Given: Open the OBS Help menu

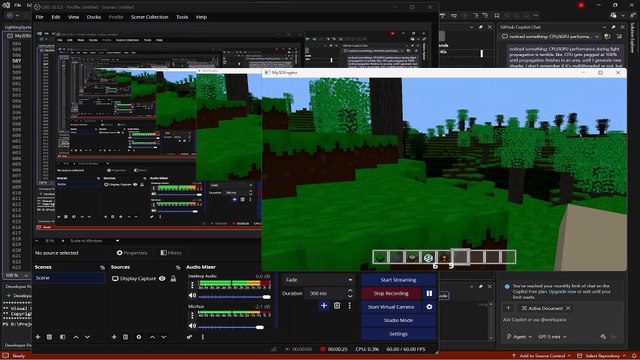Looking at the screenshot, I should tap(201, 17).
